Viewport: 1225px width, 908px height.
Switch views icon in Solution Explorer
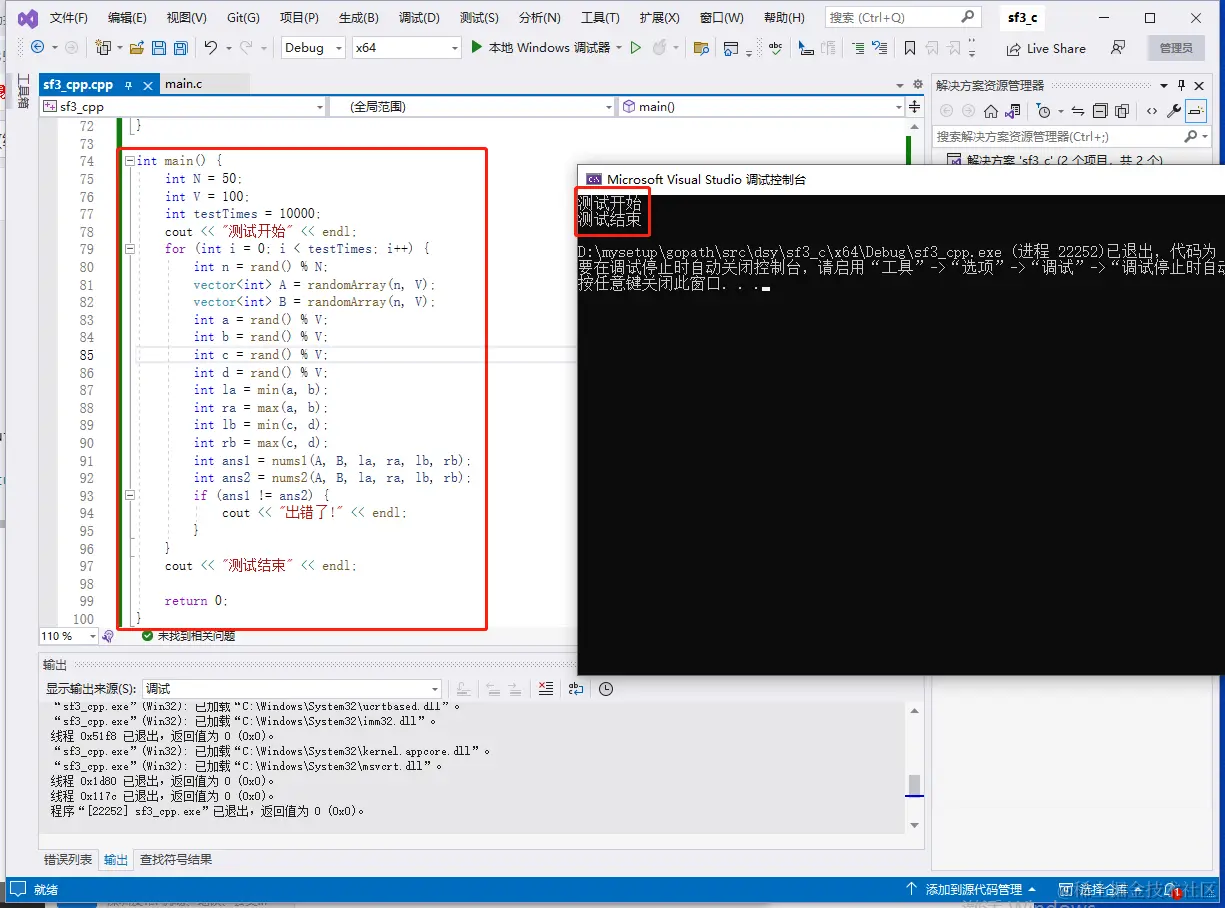tap(1013, 111)
